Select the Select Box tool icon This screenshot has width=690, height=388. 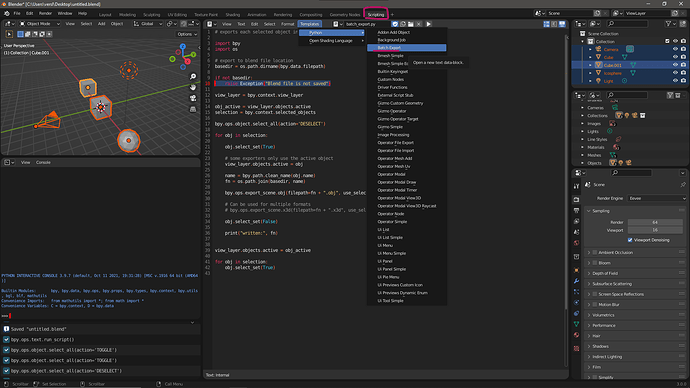(x=9, y=34)
